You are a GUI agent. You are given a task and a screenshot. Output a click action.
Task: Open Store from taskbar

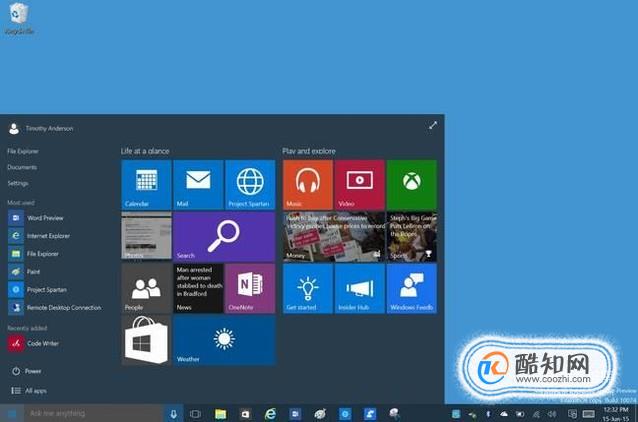[x=245, y=414]
